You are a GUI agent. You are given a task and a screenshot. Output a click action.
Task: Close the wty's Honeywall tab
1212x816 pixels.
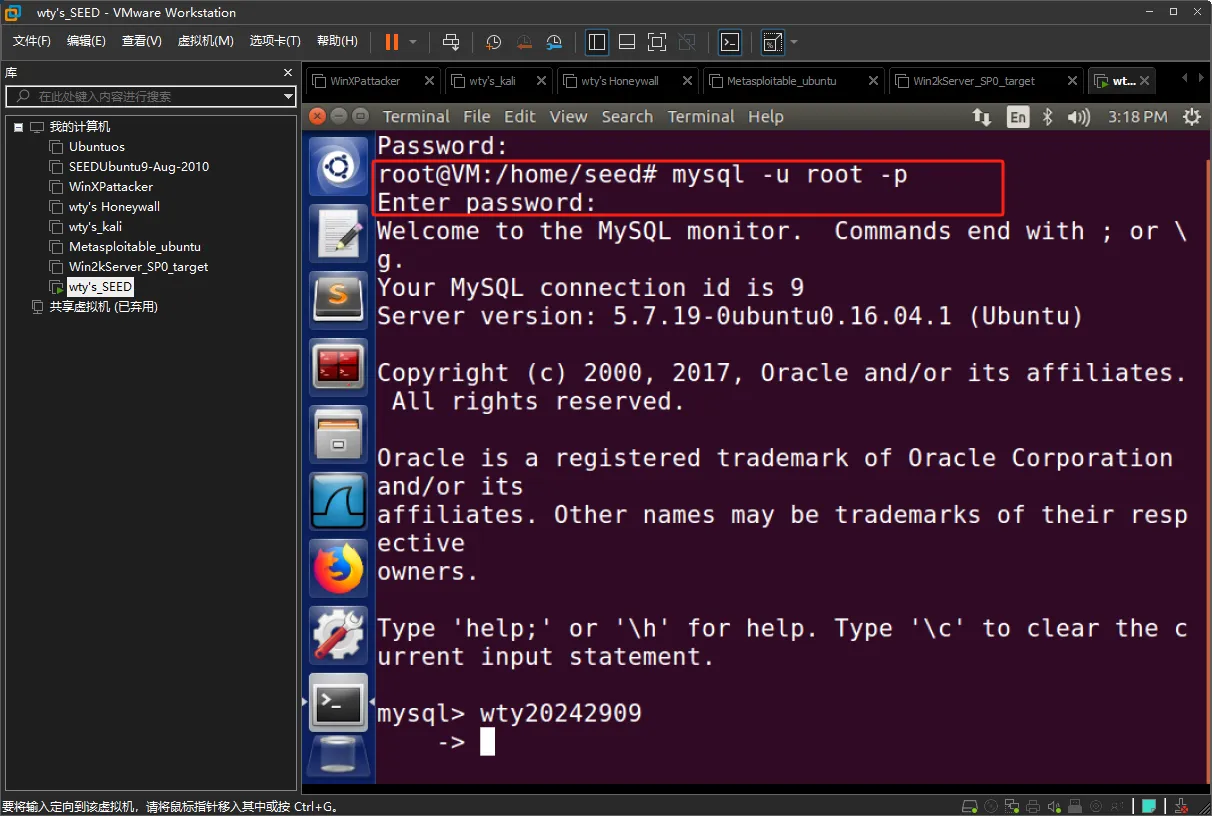click(x=688, y=81)
